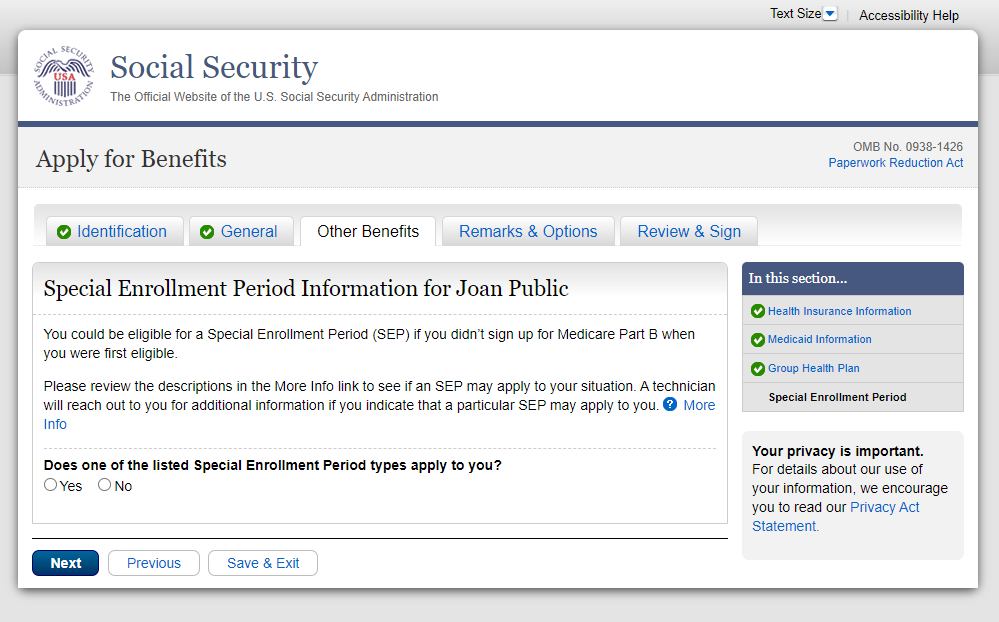Click the Previous button
The image size is (999, 622).
pyautogui.click(x=154, y=563)
